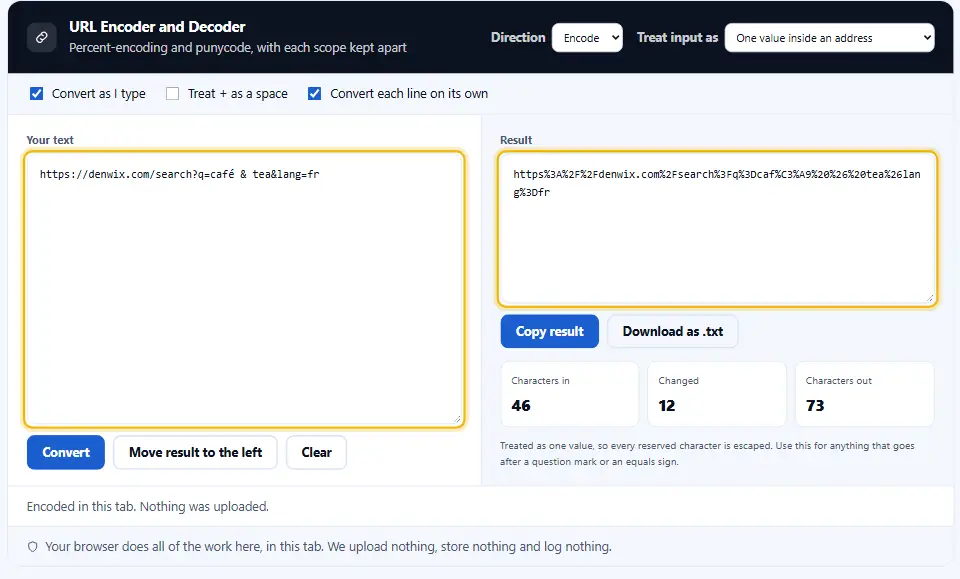Click the Copy result button

(x=550, y=331)
